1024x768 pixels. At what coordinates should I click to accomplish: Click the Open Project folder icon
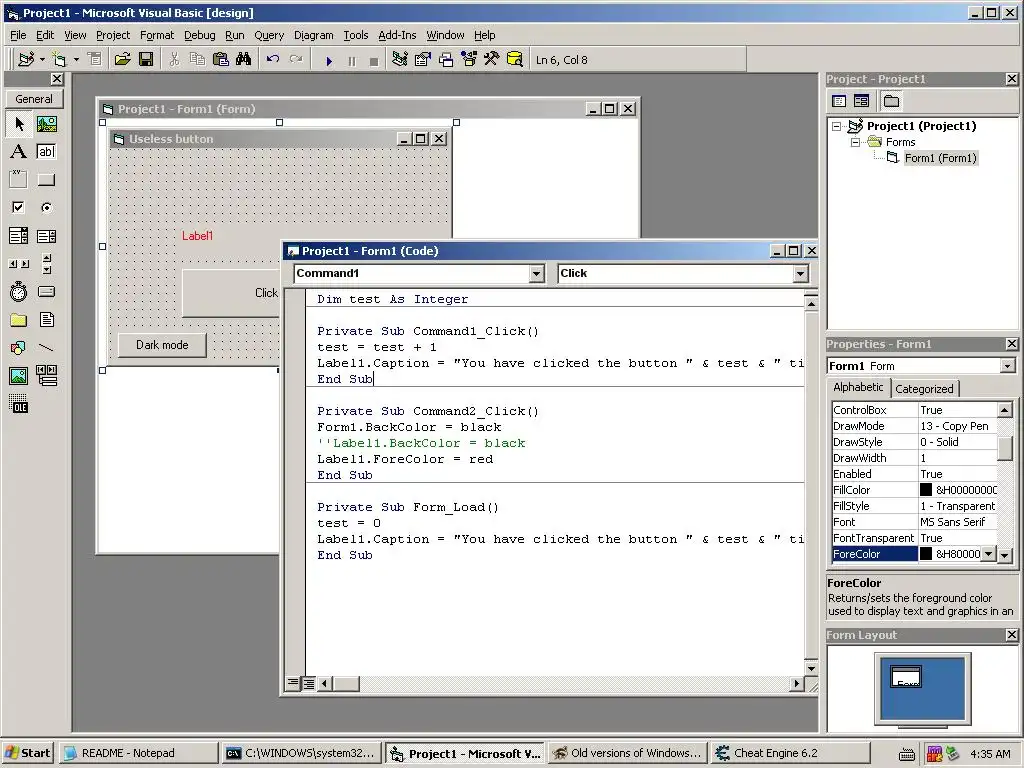(122, 59)
